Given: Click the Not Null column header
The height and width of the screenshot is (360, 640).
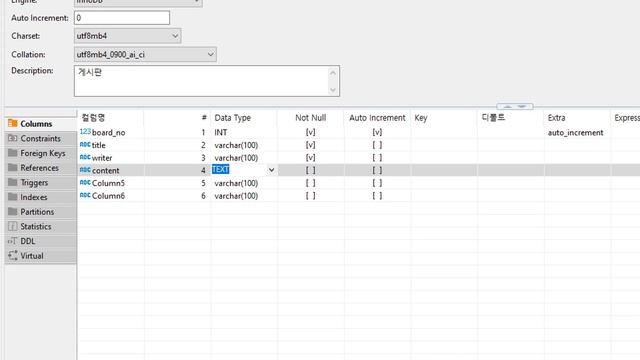Looking at the screenshot, I should point(310,118).
